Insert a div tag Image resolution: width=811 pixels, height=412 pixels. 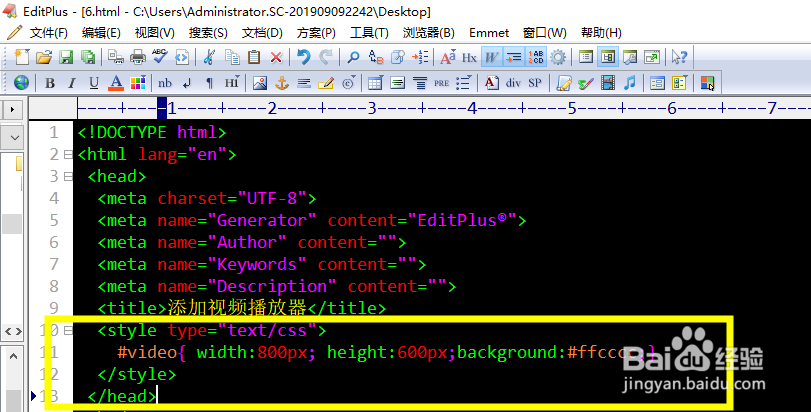tap(513, 82)
